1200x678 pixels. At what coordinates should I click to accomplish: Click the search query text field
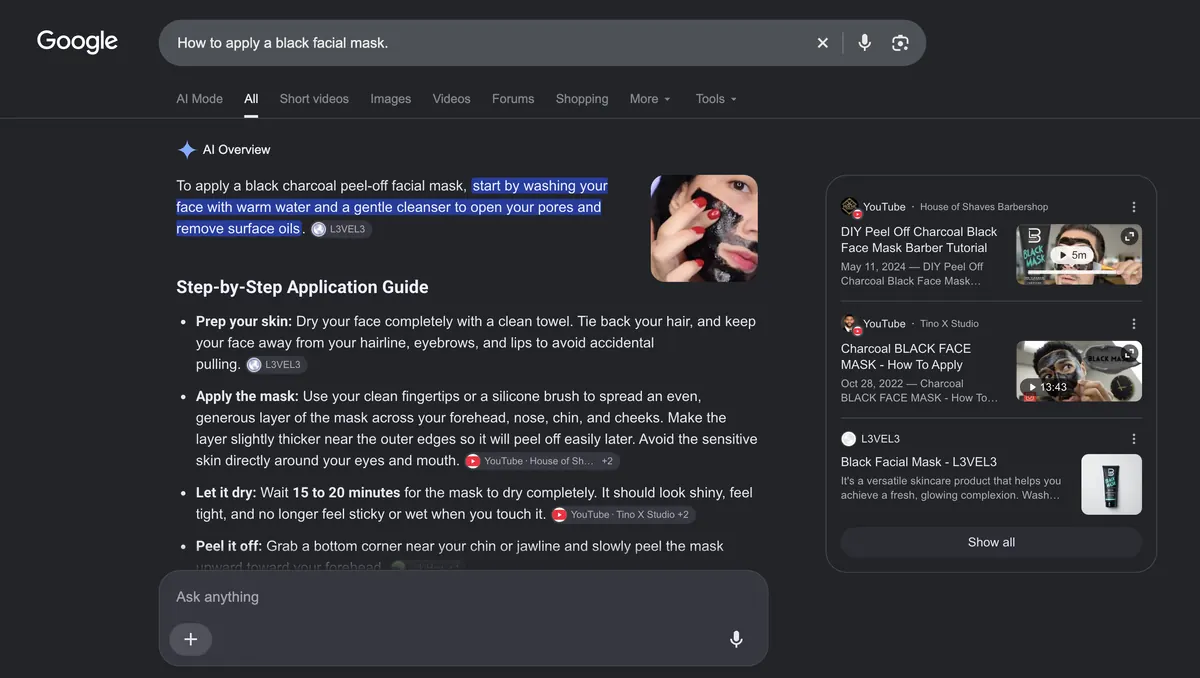pos(490,43)
